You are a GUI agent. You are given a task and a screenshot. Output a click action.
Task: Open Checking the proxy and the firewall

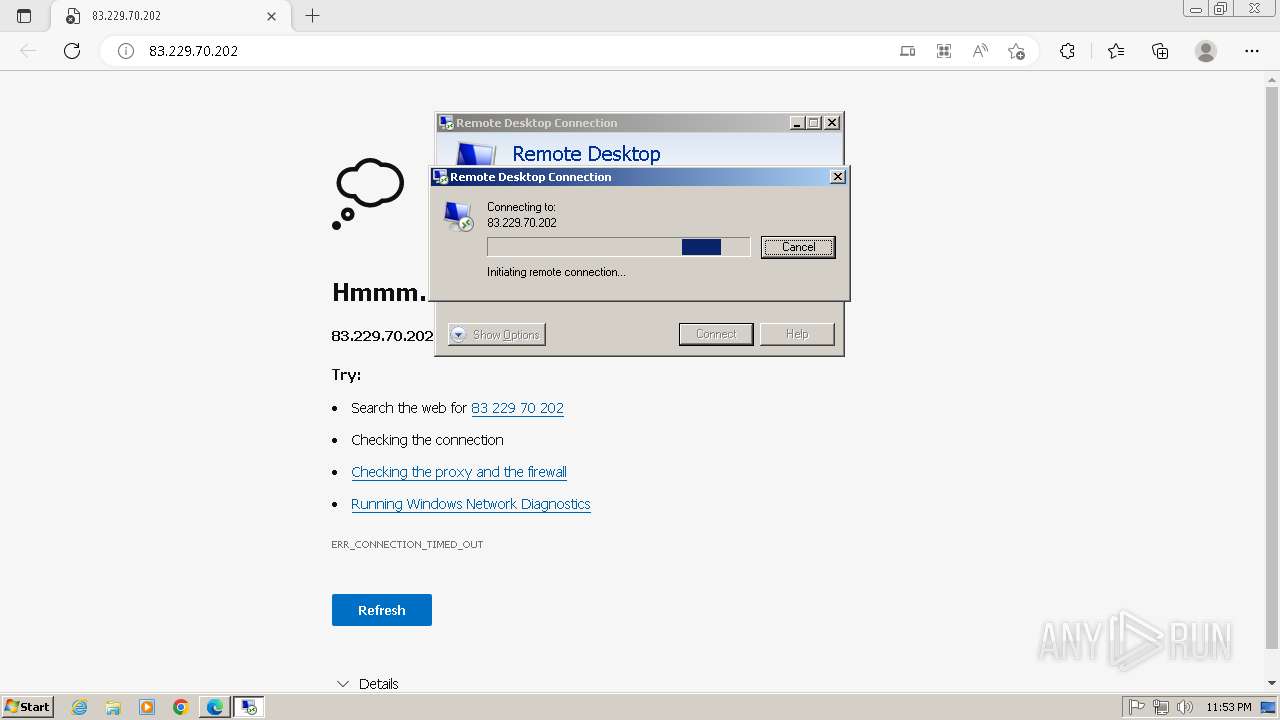[459, 472]
